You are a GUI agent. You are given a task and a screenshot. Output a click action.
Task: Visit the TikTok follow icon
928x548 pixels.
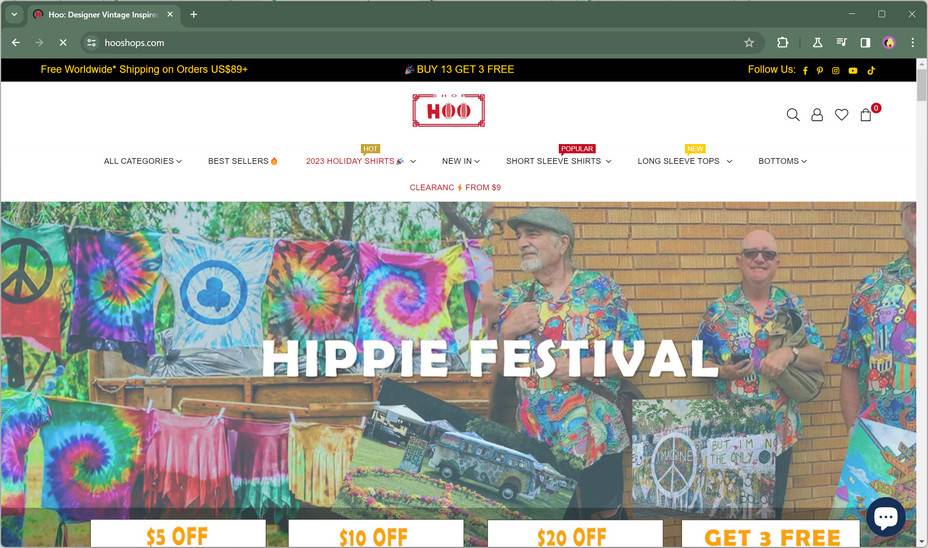pos(871,70)
